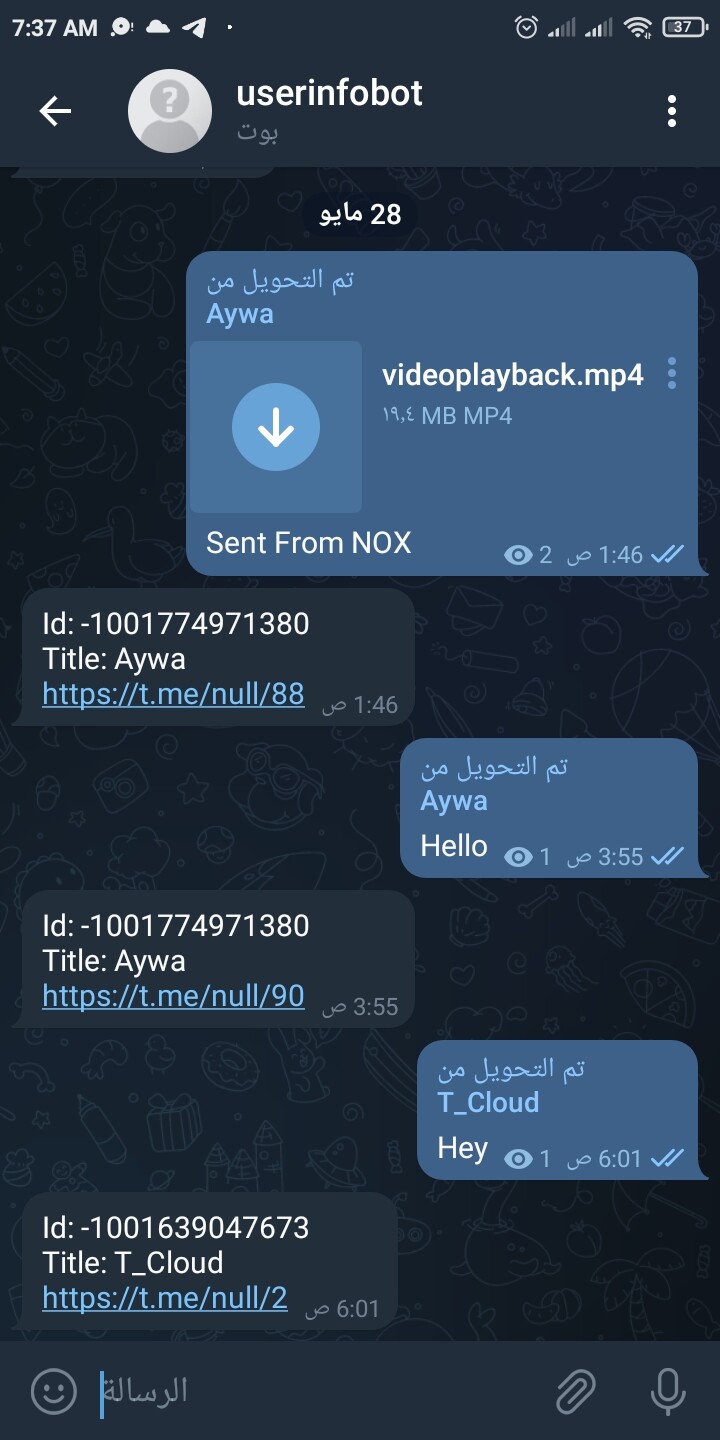The image size is (720, 1440).
Task: Tap the 28 مايو date label
Action: pos(360,214)
